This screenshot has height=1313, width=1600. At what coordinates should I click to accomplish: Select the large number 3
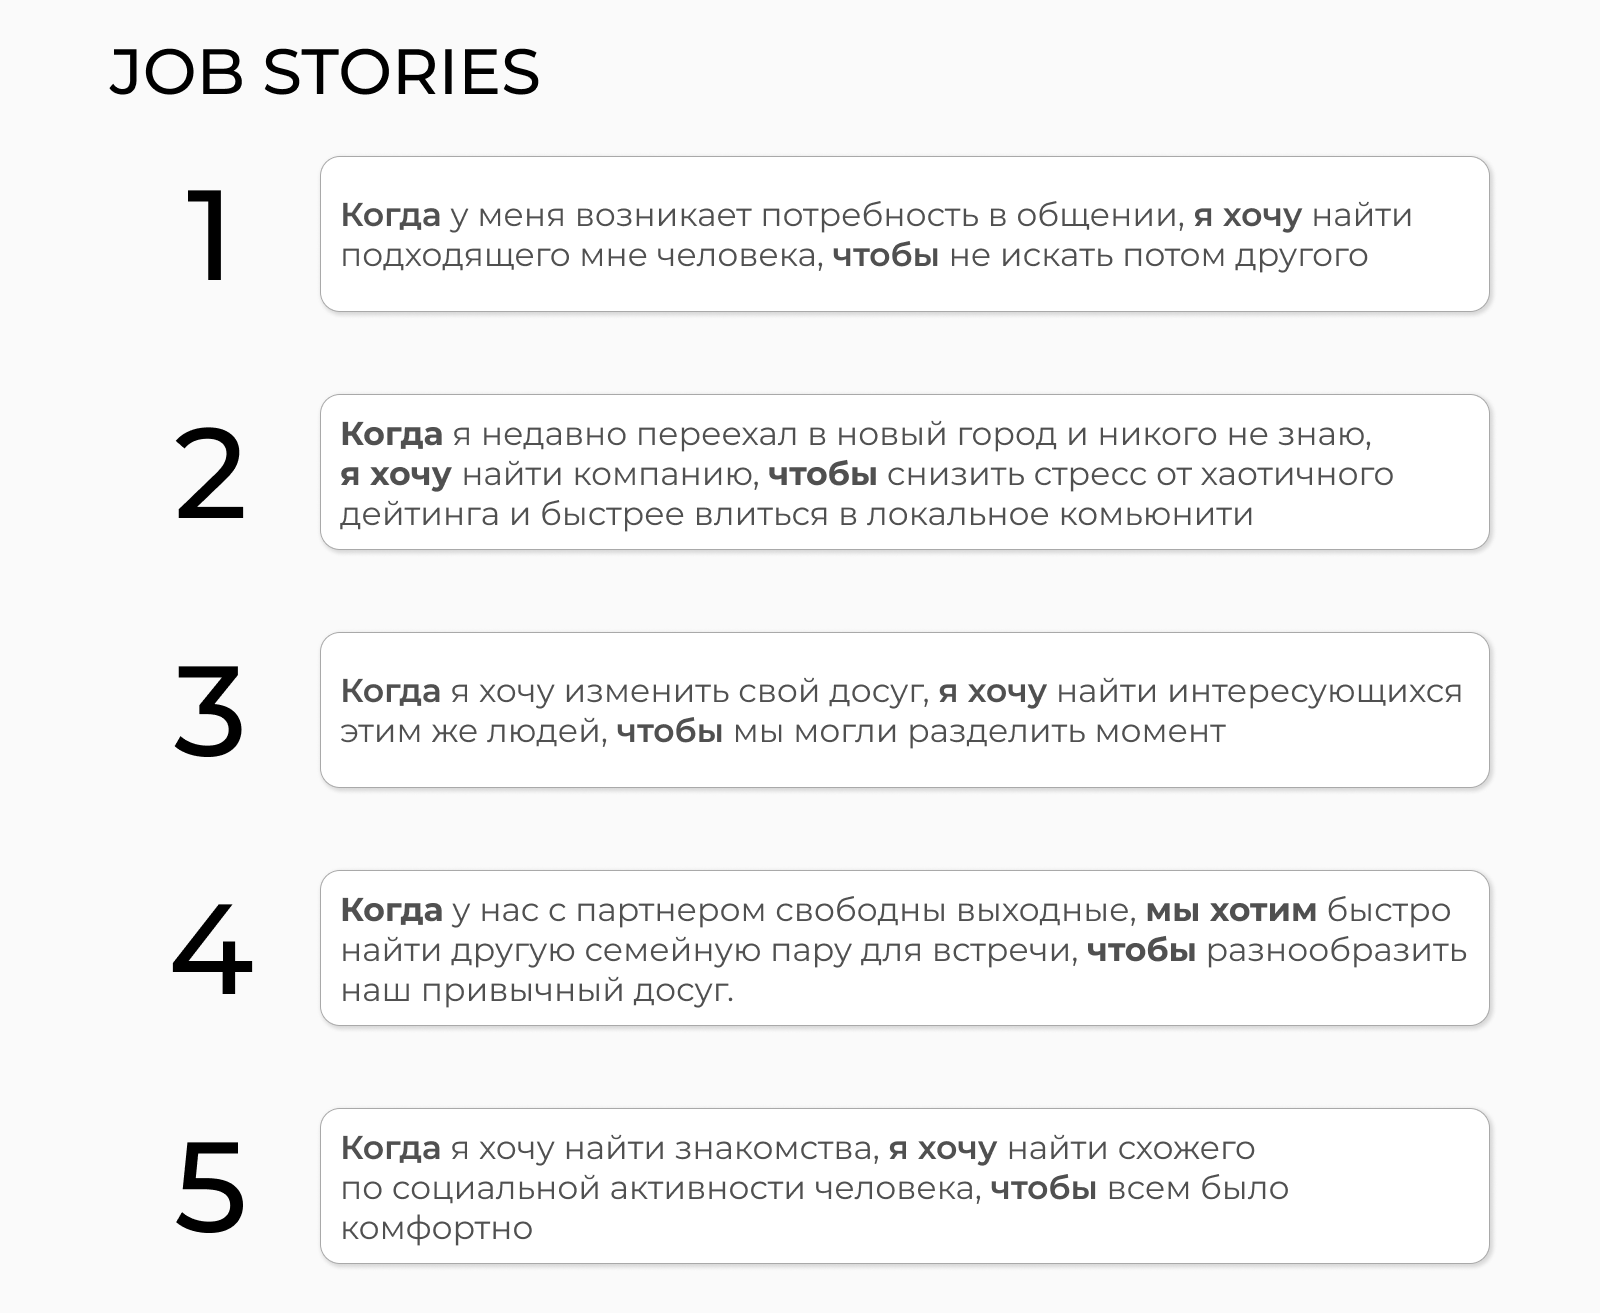(x=209, y=711)
